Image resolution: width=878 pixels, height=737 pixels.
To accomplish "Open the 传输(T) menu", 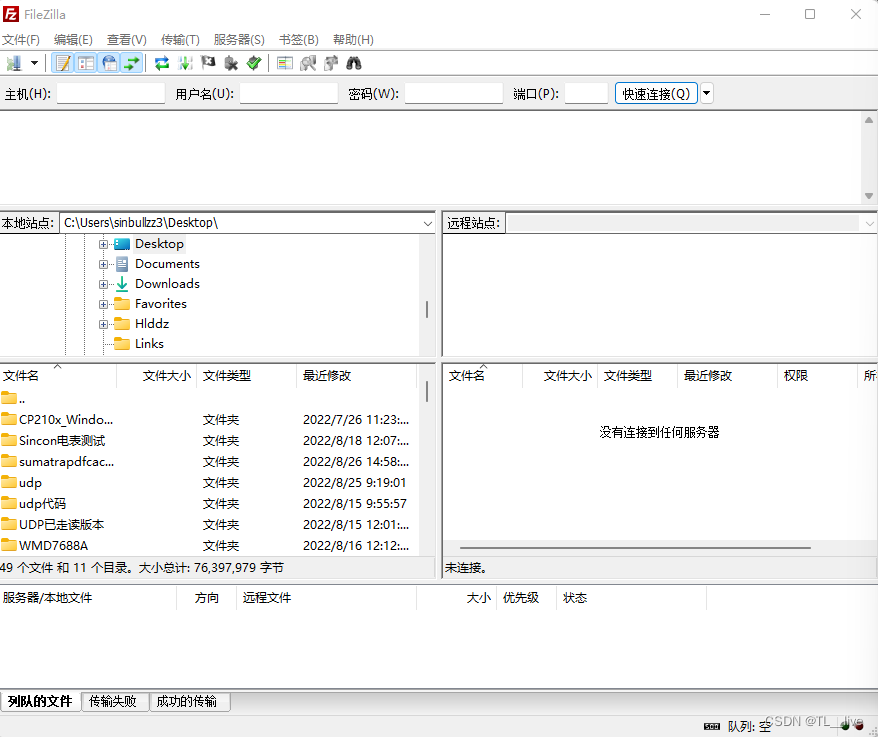I will coord(180,40).
